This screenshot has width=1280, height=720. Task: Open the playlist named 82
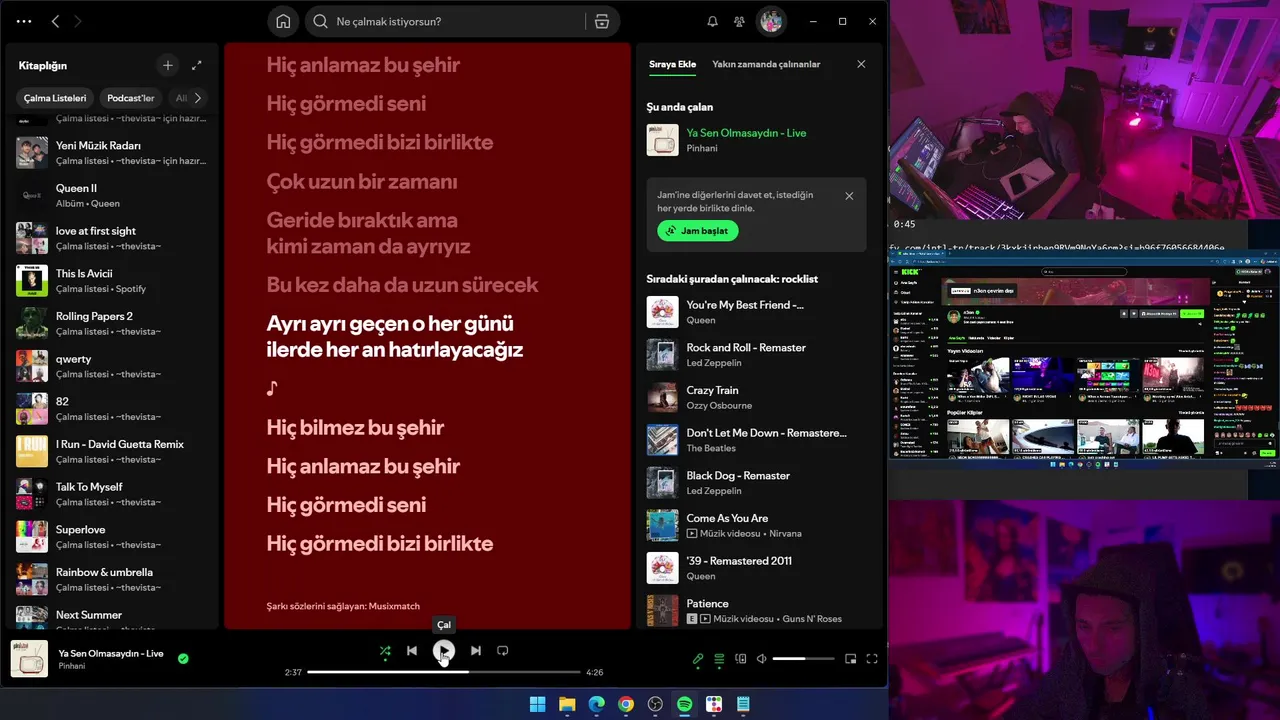click(x=112, y=409)
